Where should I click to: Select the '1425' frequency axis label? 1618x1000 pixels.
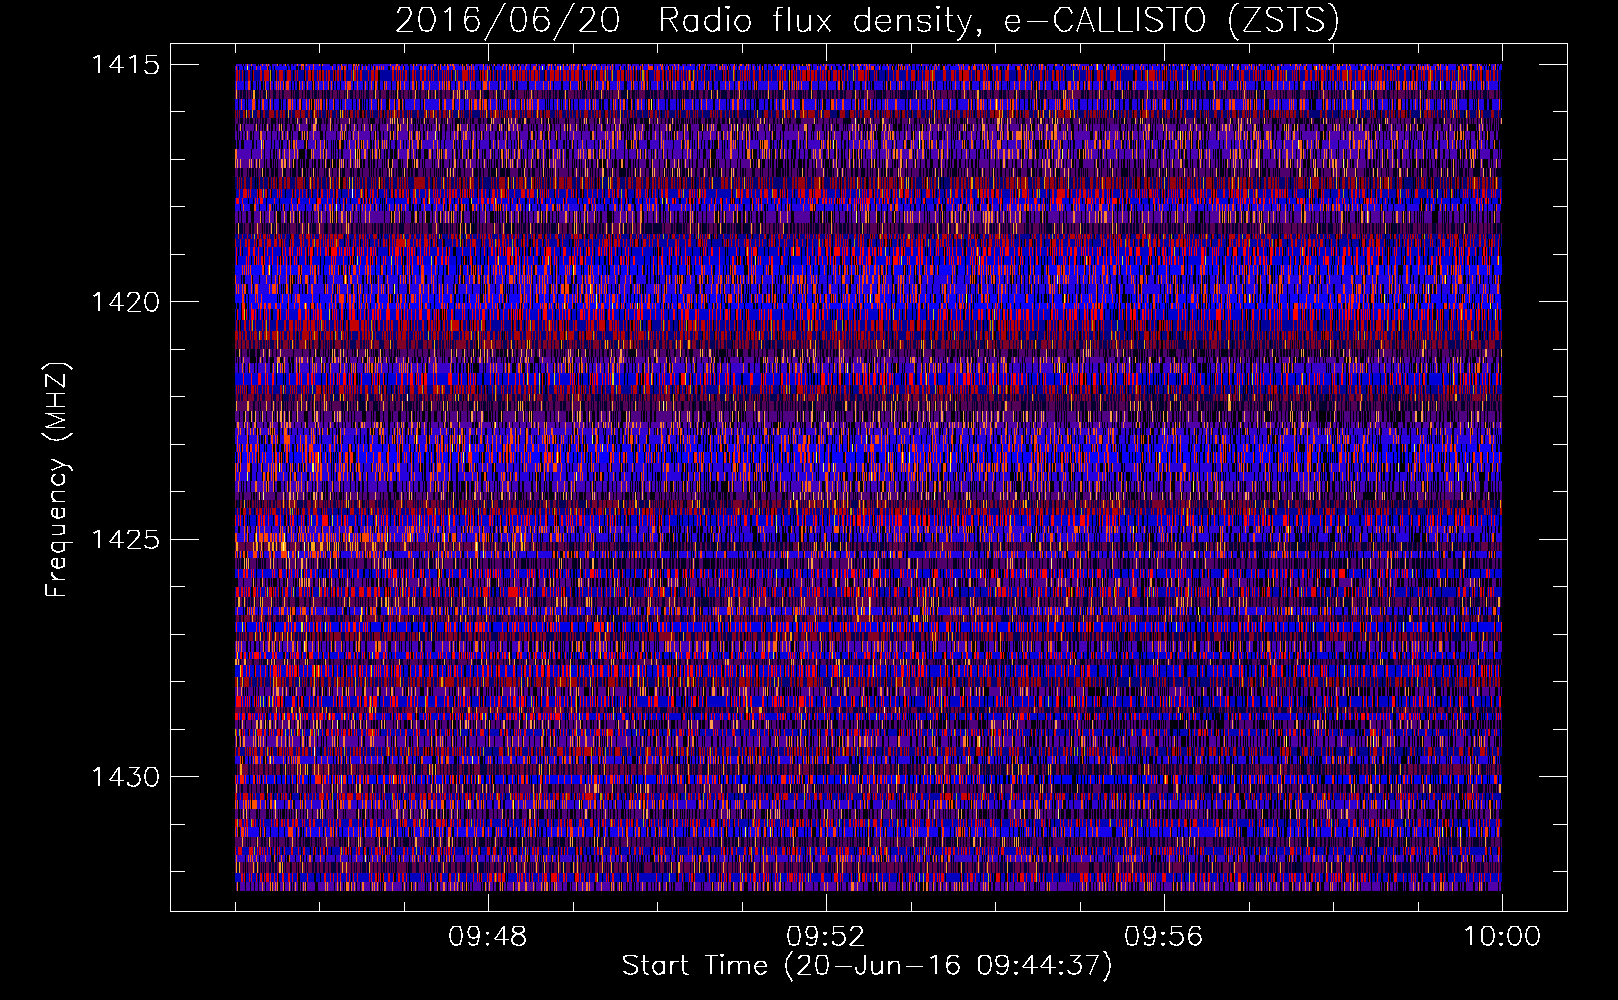pyautogui.click(x=125, y=540)
